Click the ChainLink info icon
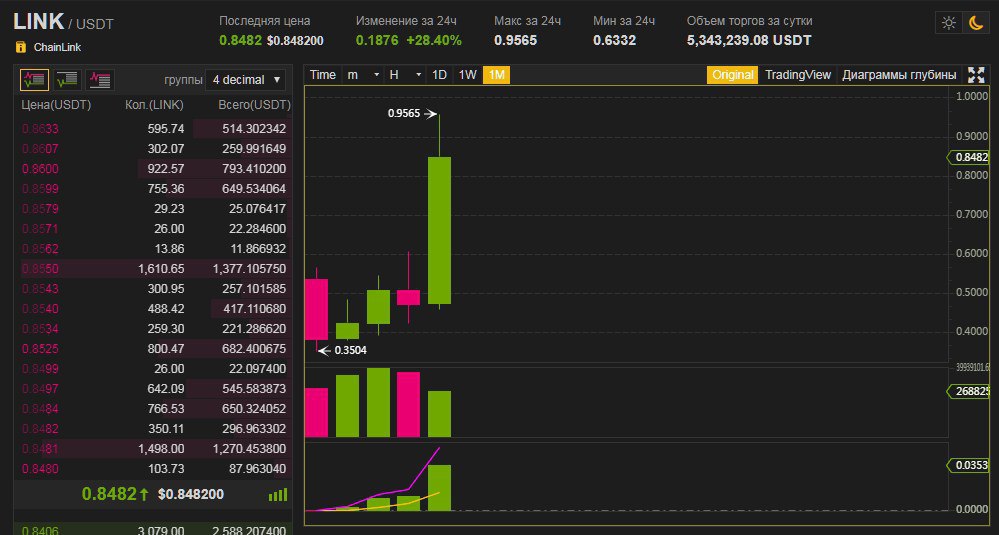 click(20, 47)
